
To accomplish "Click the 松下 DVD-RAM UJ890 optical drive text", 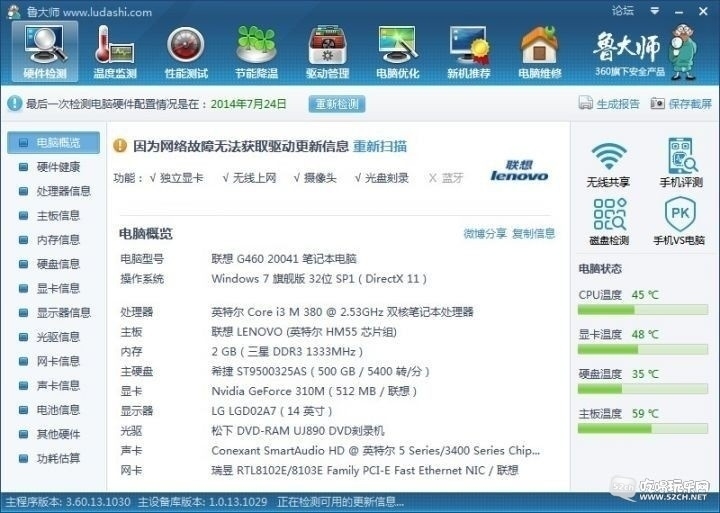I will click(298, 431).
